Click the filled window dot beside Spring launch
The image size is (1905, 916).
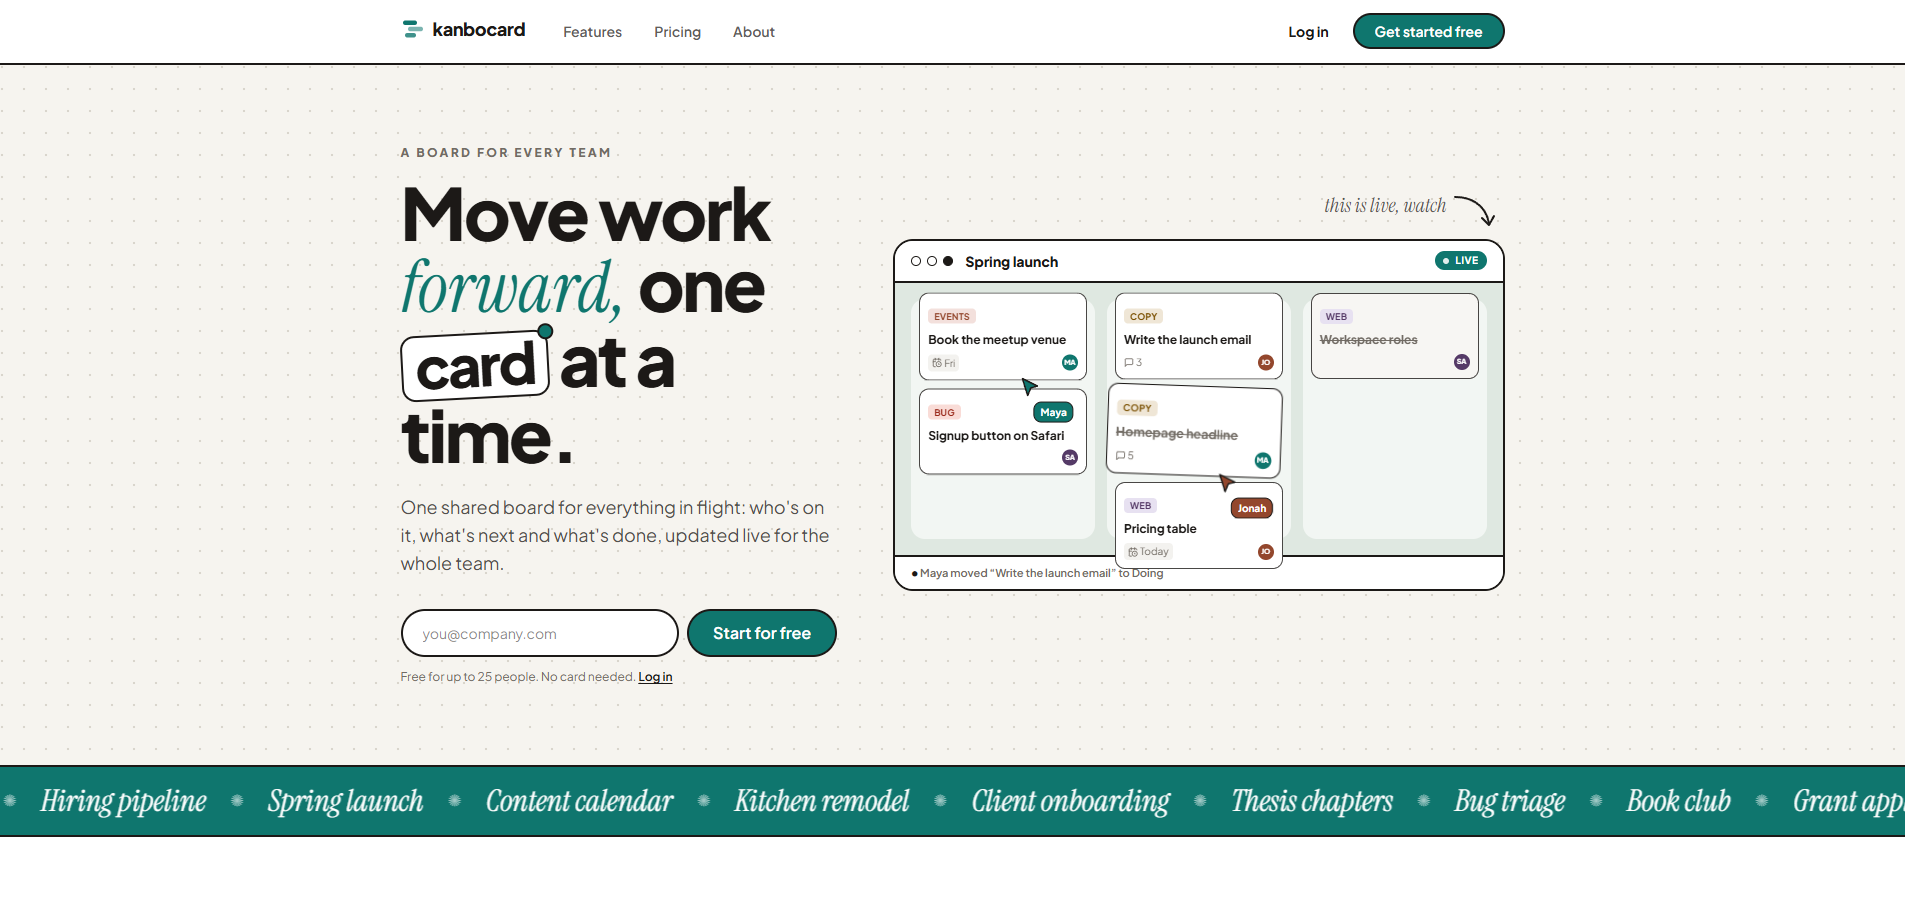coord(948,261)
